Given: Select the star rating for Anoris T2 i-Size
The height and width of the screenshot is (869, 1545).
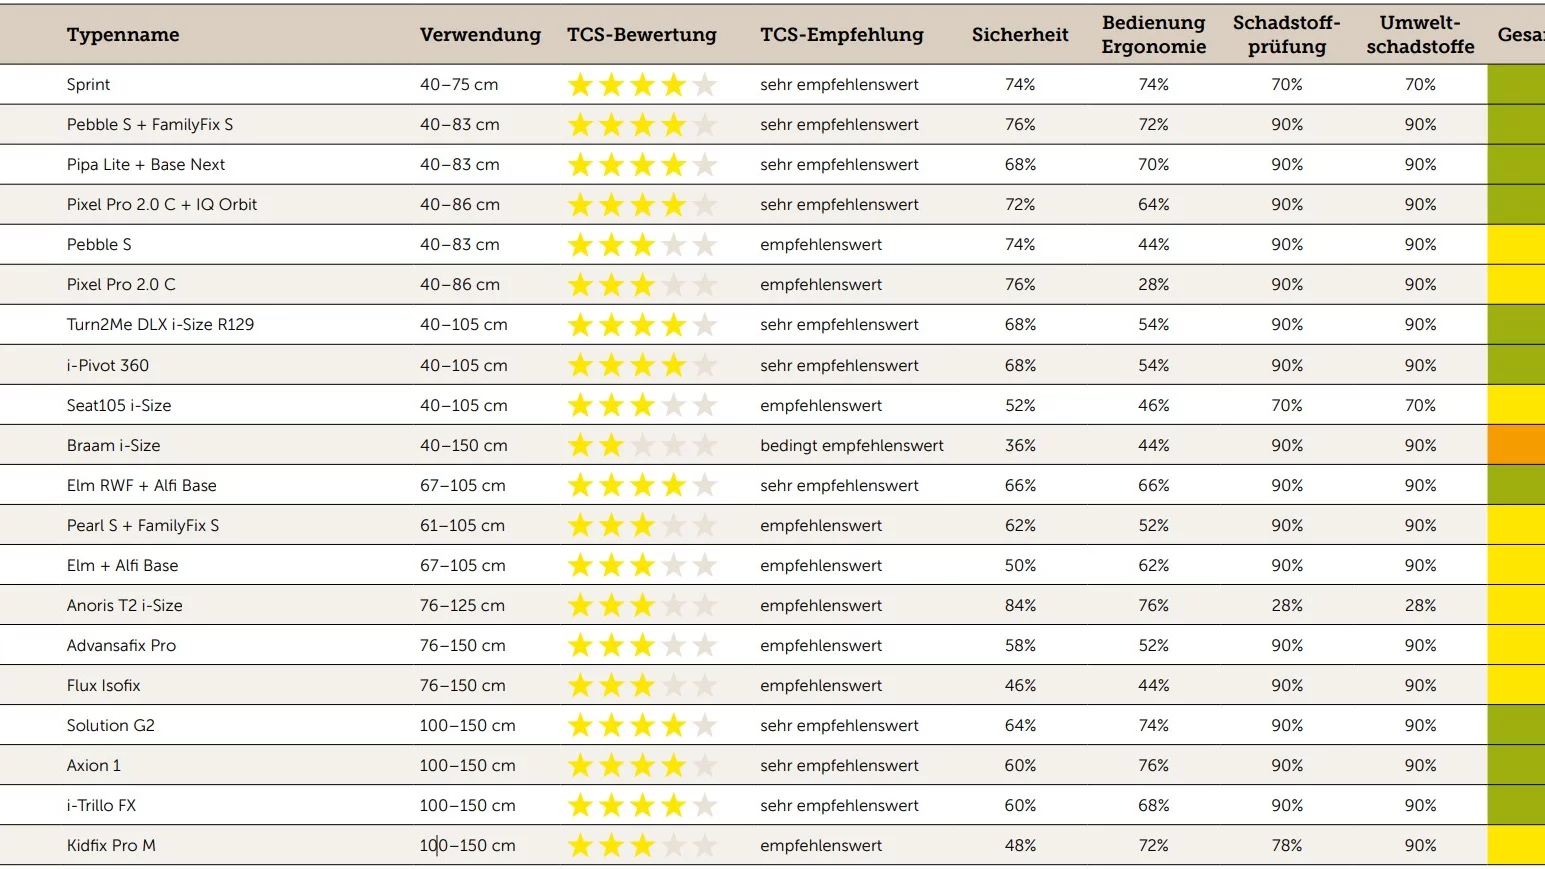Looking at the screenshot, I should [642, 605].
